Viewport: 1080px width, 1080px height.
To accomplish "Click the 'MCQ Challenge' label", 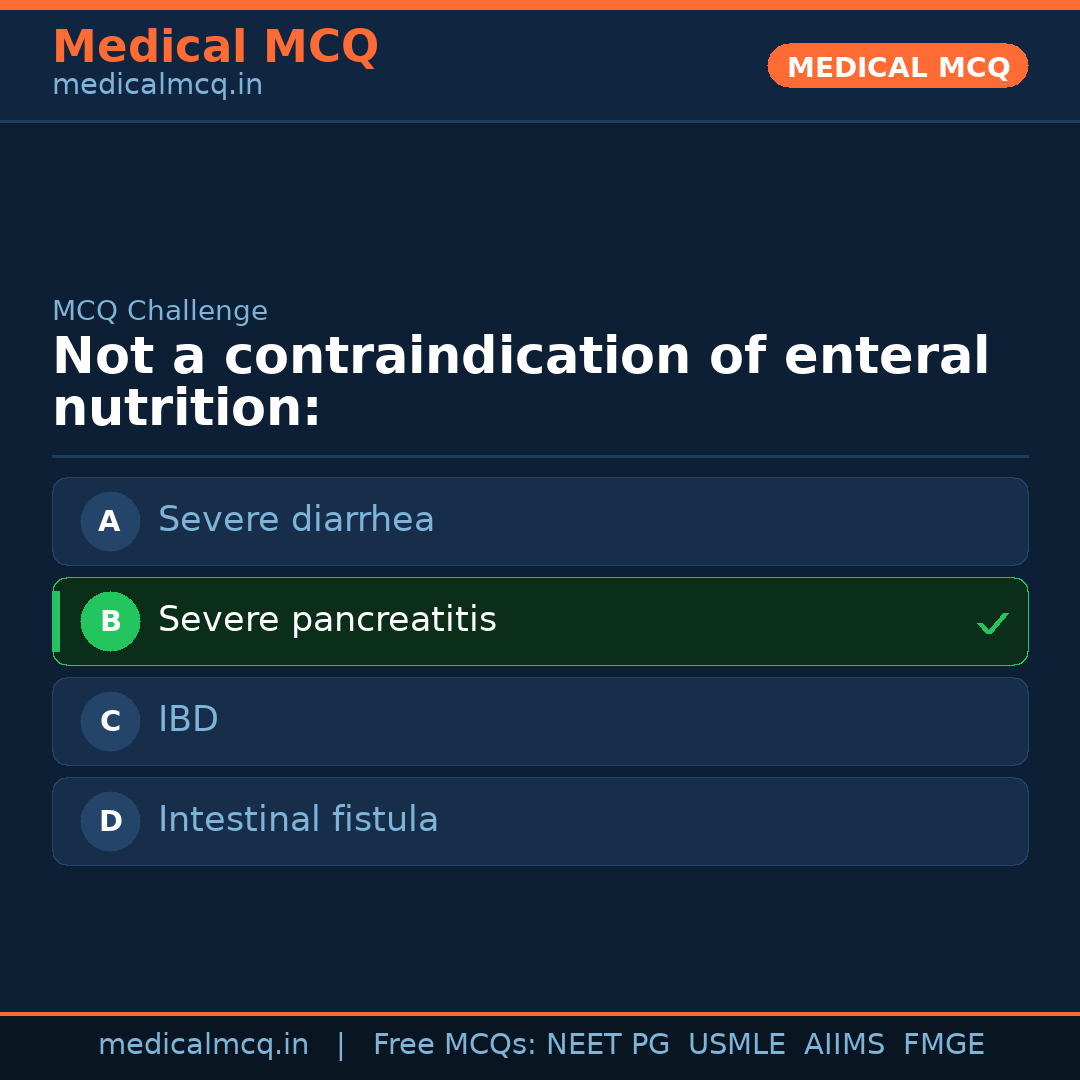I will tap(160, 311).
